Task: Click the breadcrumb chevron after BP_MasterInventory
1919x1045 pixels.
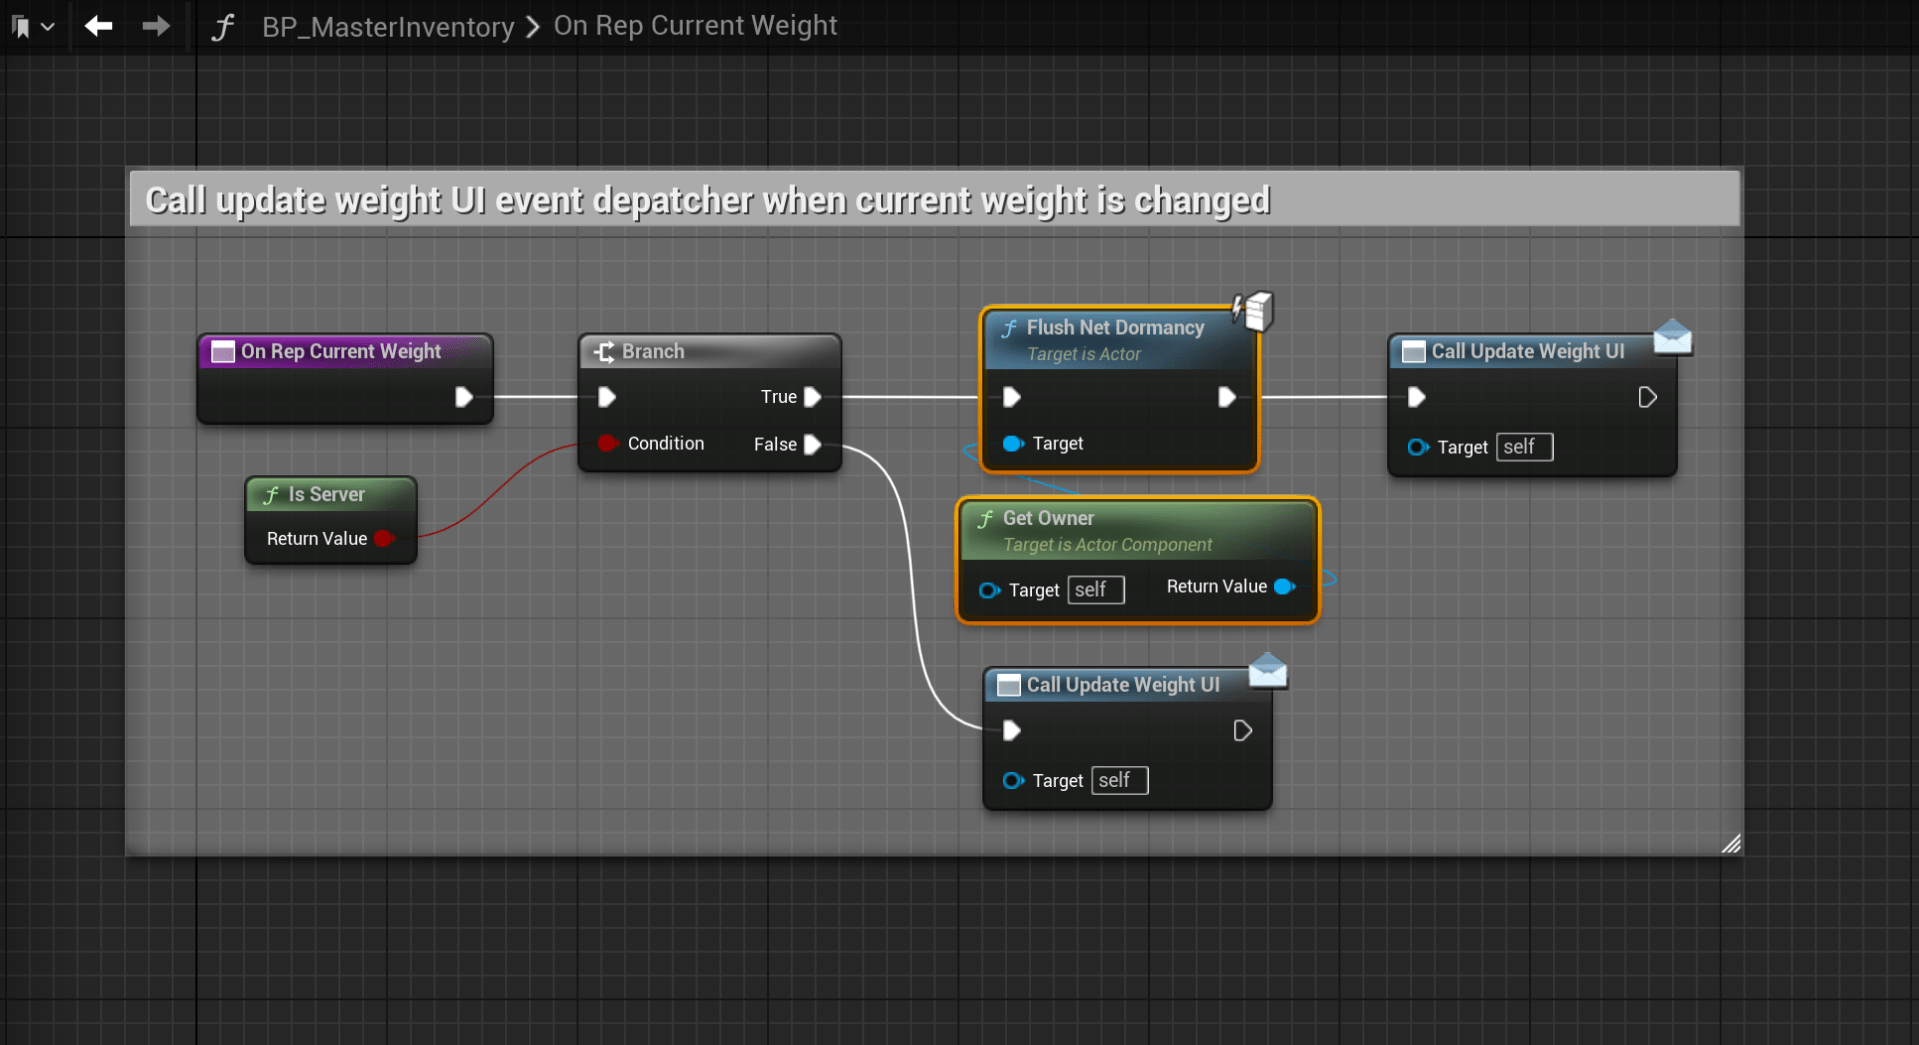Action: (533, 27)
